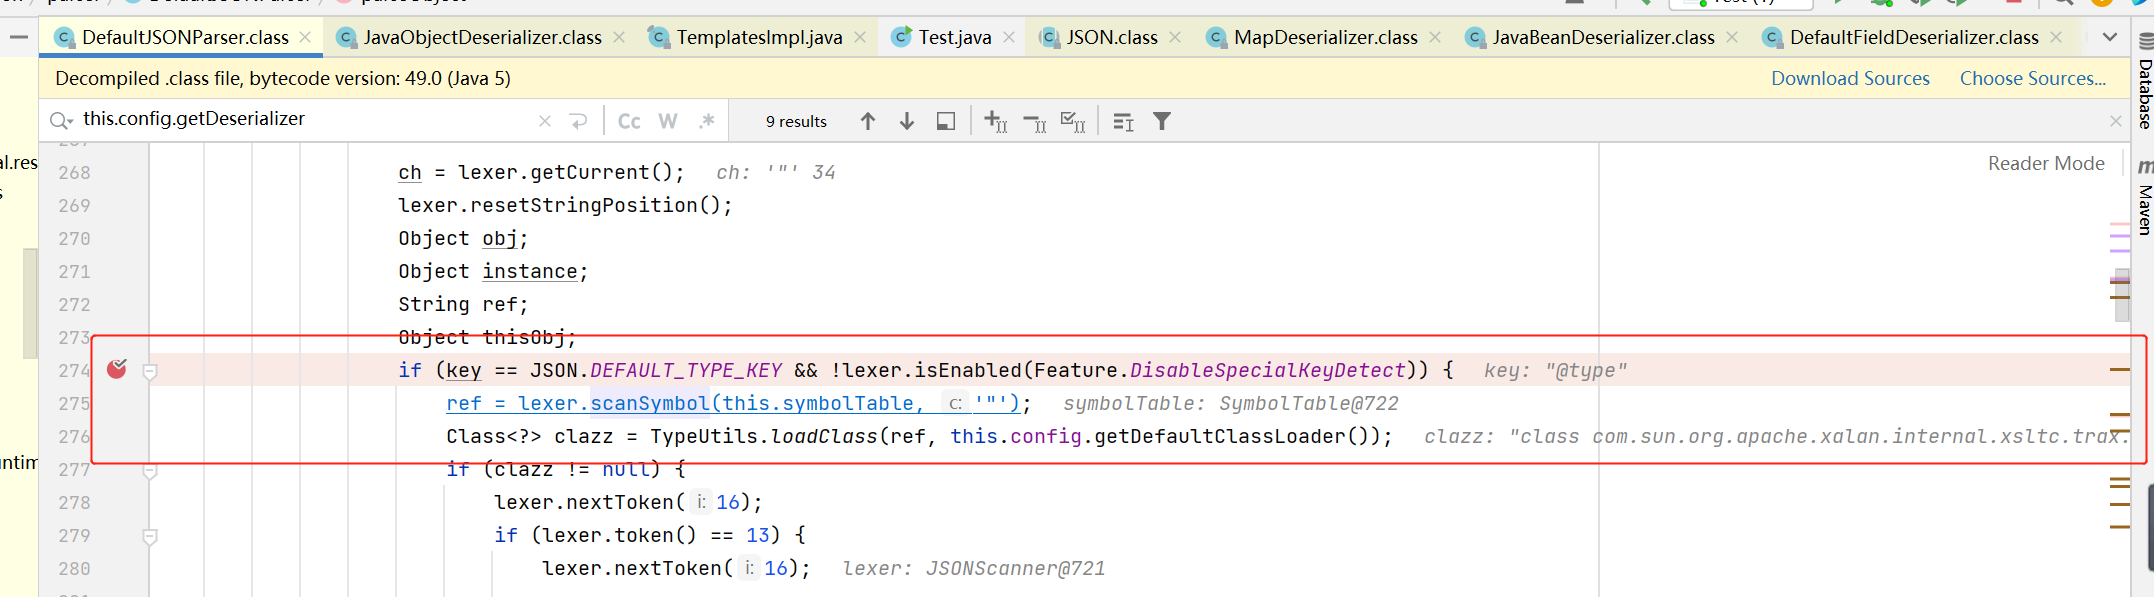This screenshot has width=2154, height=597.
Task: Switch to DefaultJSONParser.class tab
Action: 185,37
